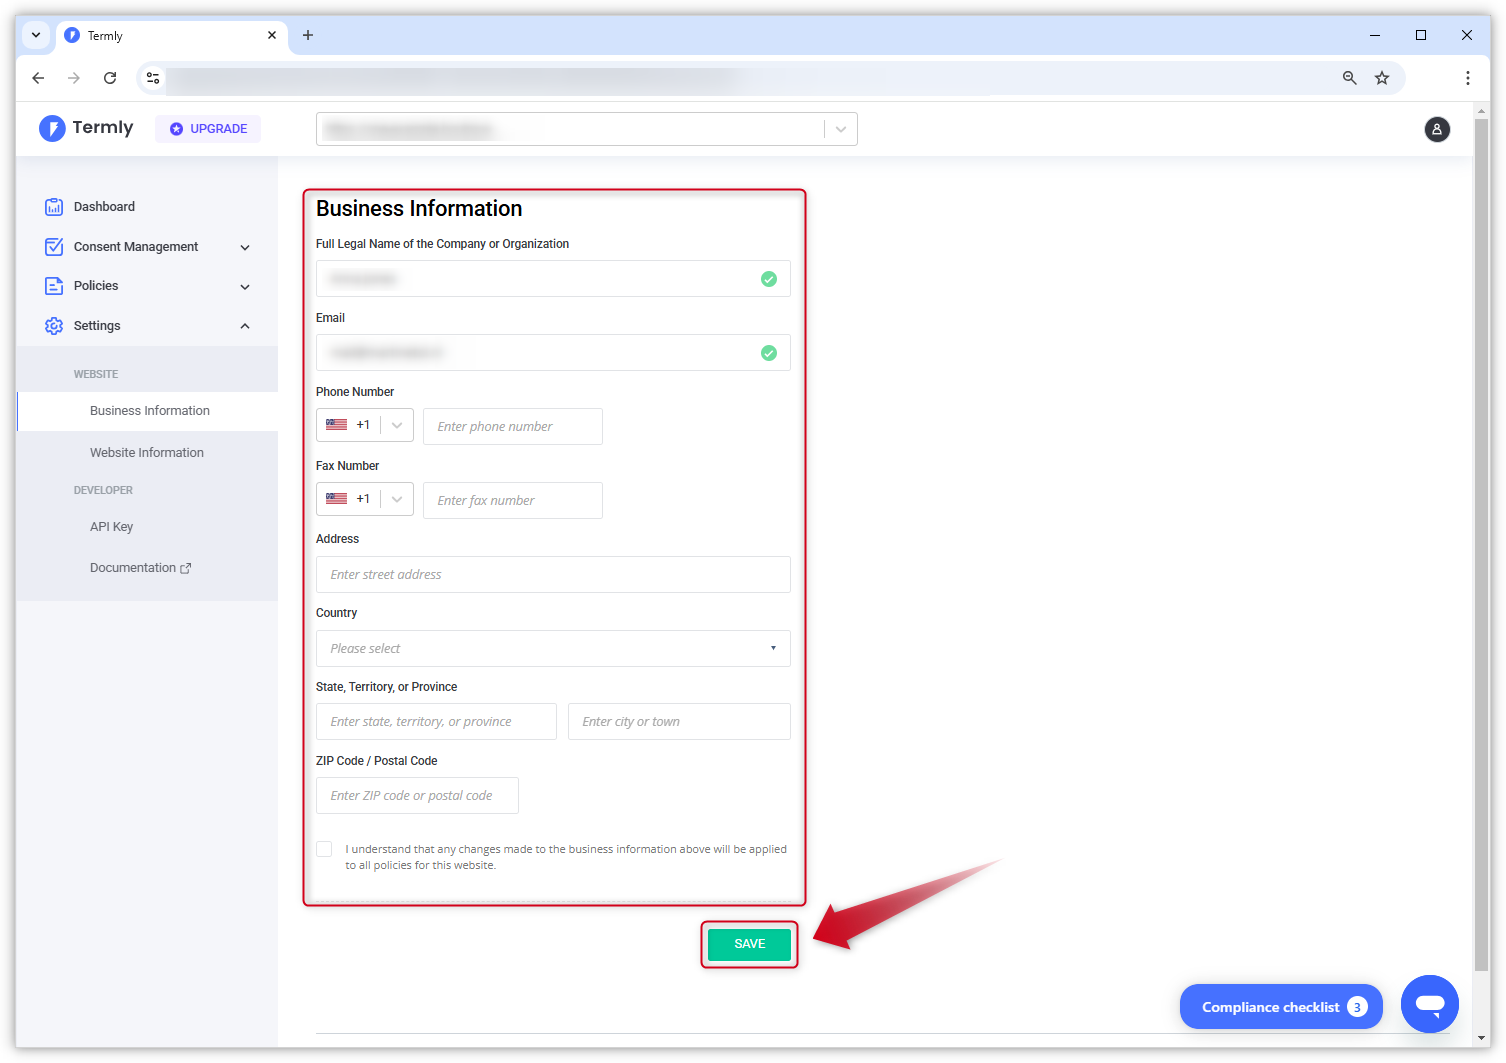This screenshot has height=1063, width=1506.
Task: Collapse the Settings section
Action: click(245, 325)
